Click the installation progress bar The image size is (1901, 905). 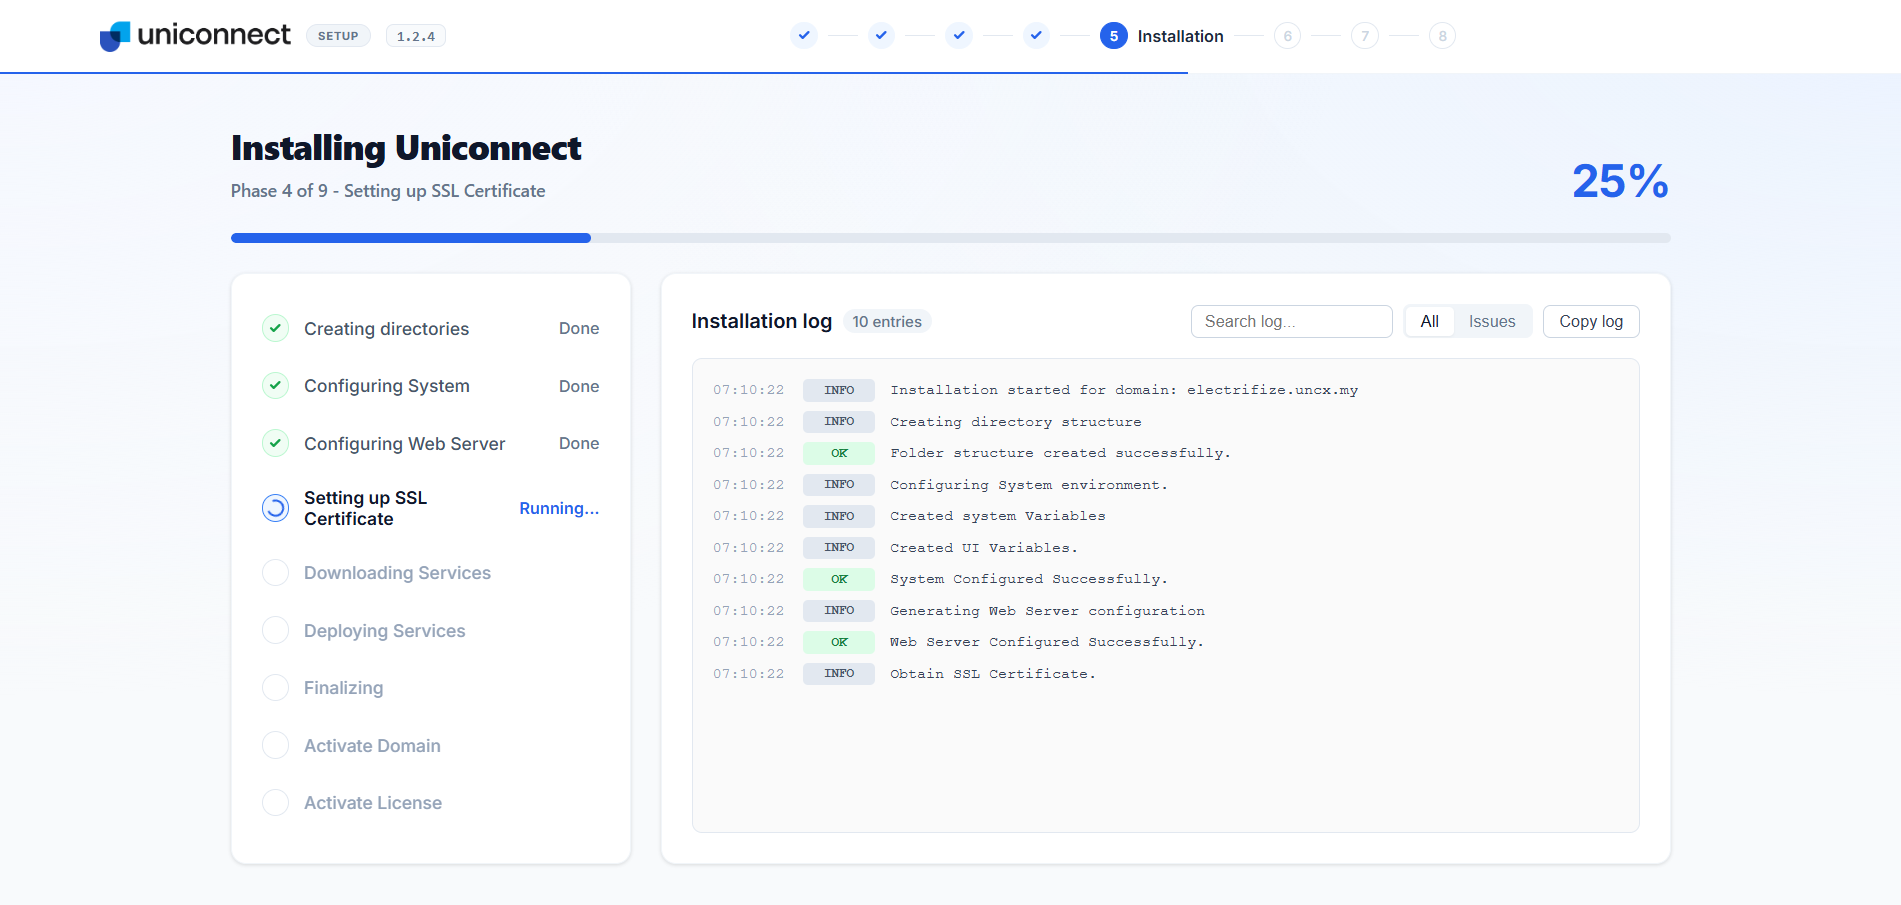coord(950,238)
